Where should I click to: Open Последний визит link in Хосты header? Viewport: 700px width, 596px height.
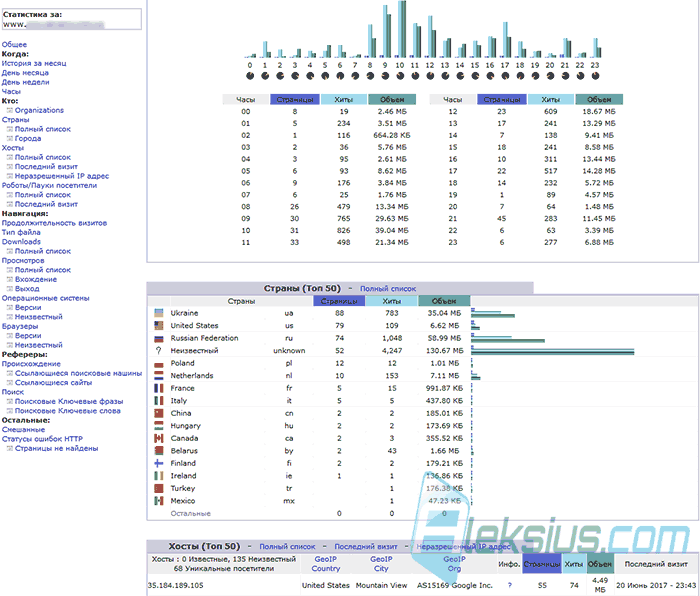coord(366,546)
